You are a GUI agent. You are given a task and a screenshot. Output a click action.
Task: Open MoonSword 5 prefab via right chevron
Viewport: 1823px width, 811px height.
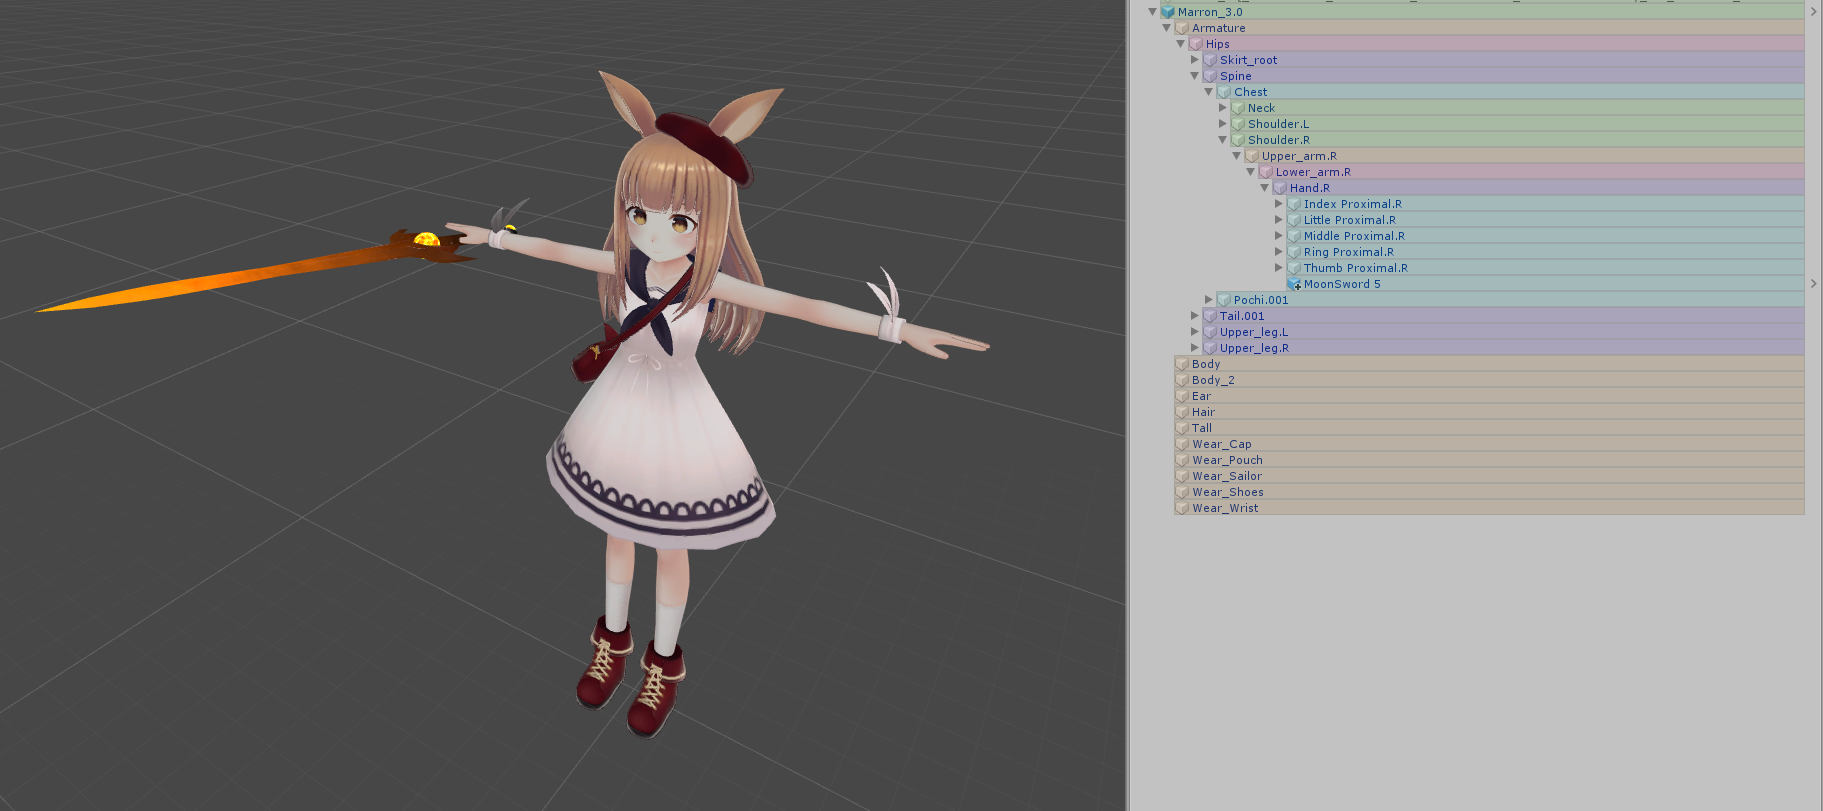(x=1813, y=284)
